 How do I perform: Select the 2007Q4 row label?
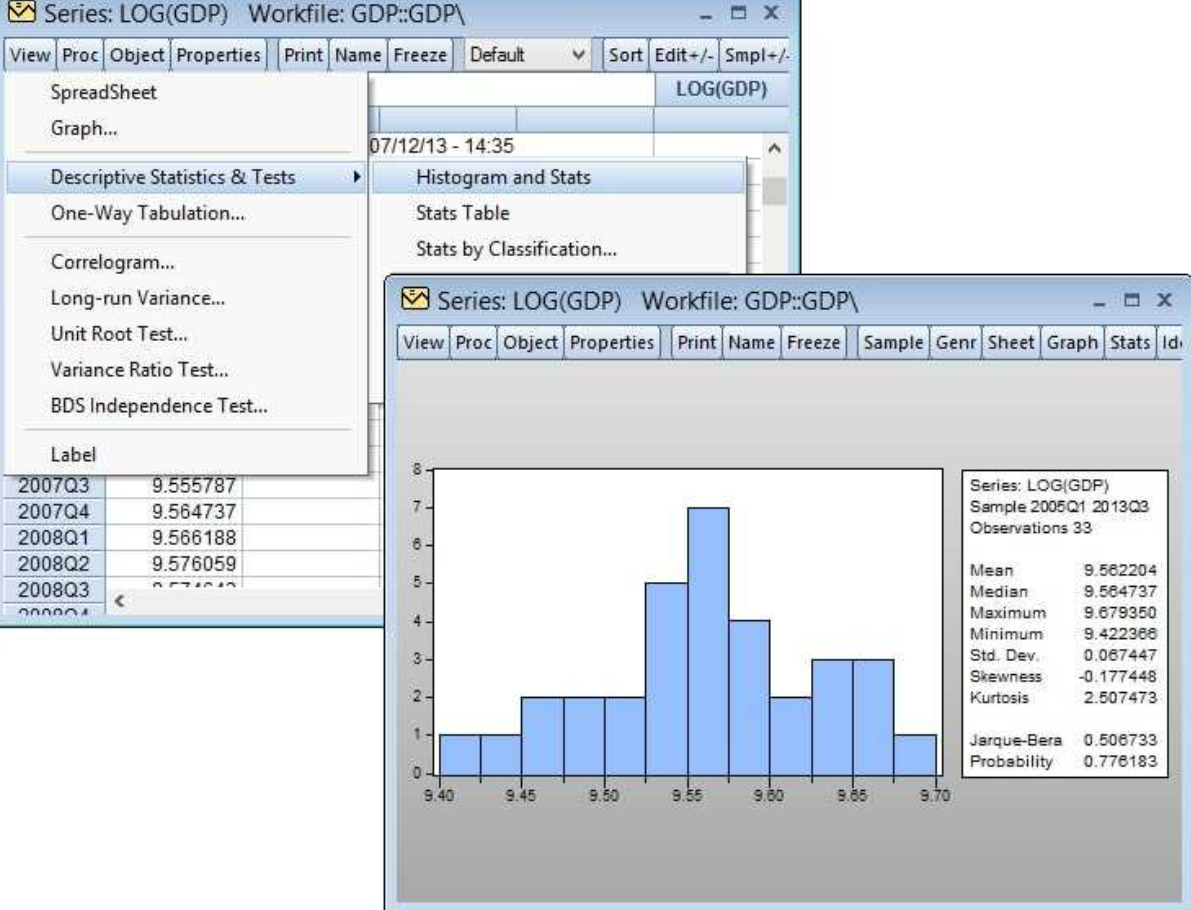tap(53, 512)
